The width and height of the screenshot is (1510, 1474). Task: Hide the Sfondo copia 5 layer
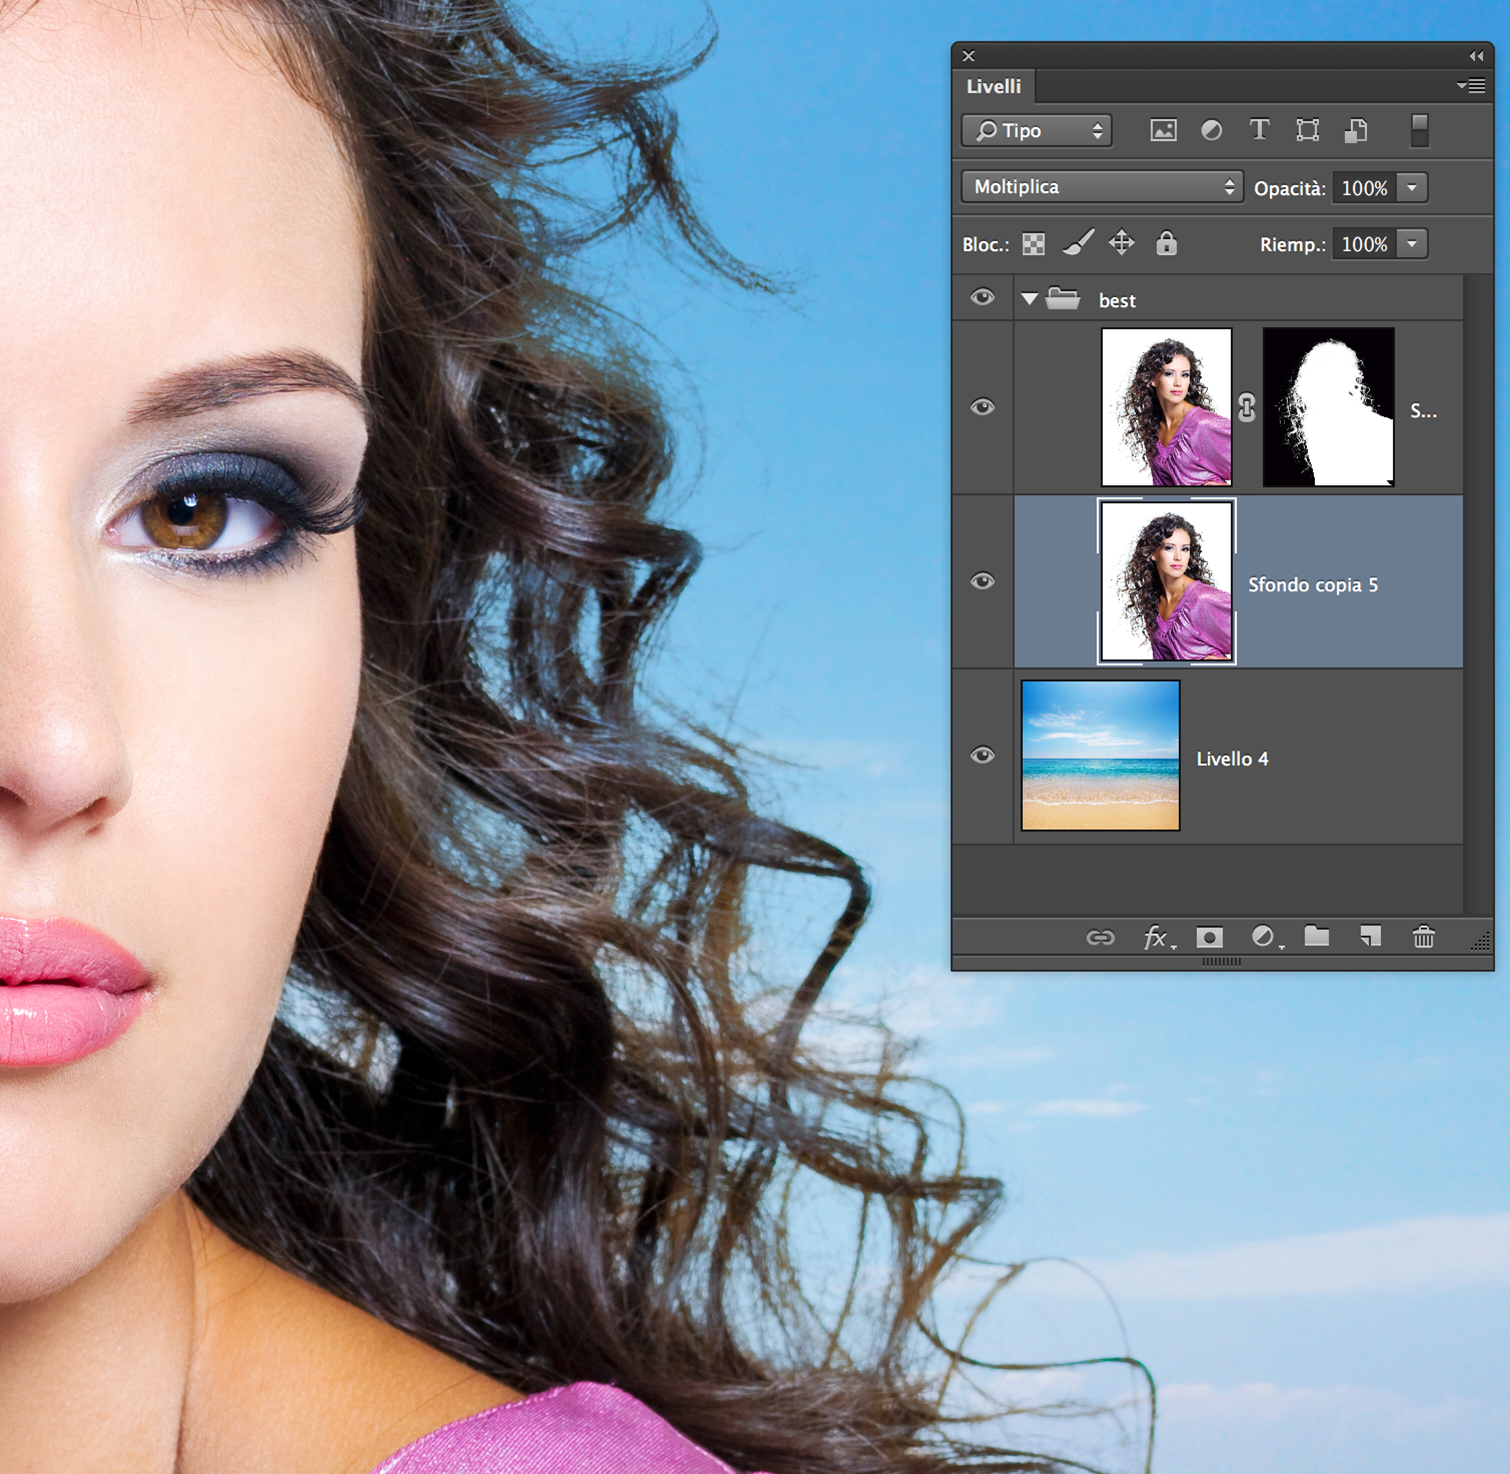tap(983, 581)
